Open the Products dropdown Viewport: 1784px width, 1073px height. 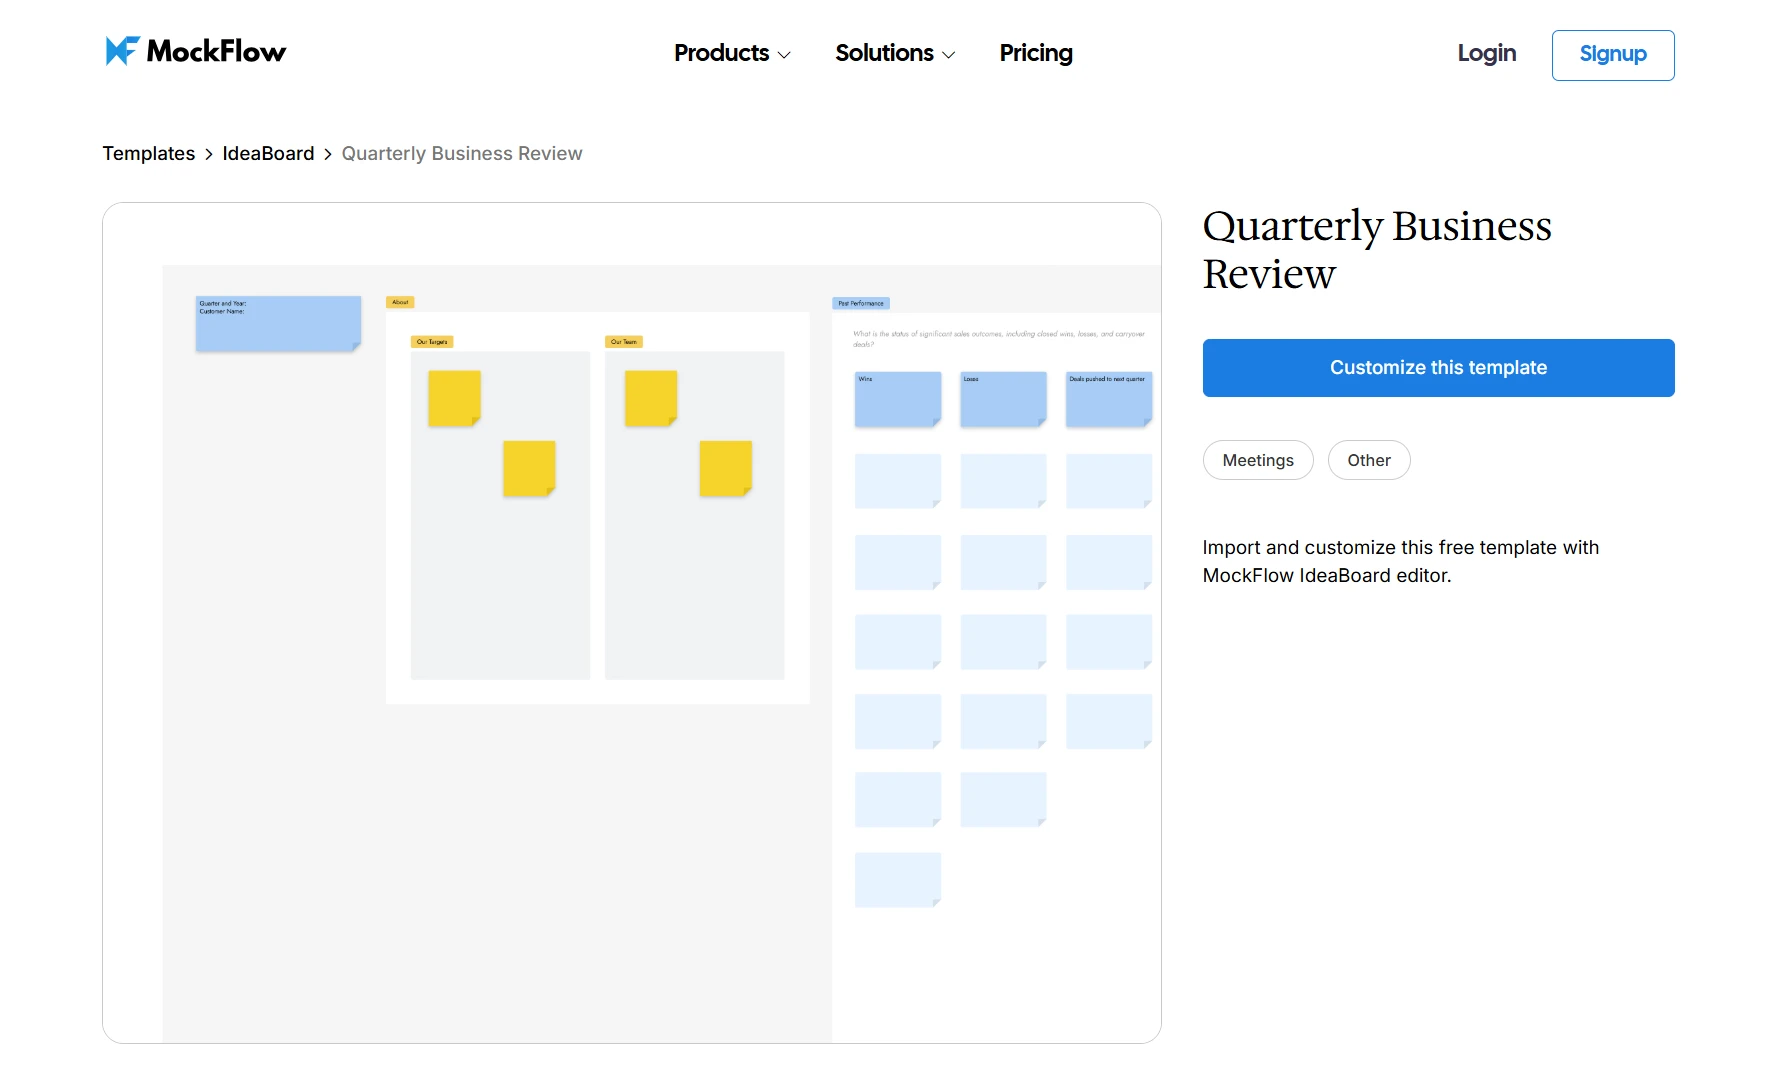723,54
